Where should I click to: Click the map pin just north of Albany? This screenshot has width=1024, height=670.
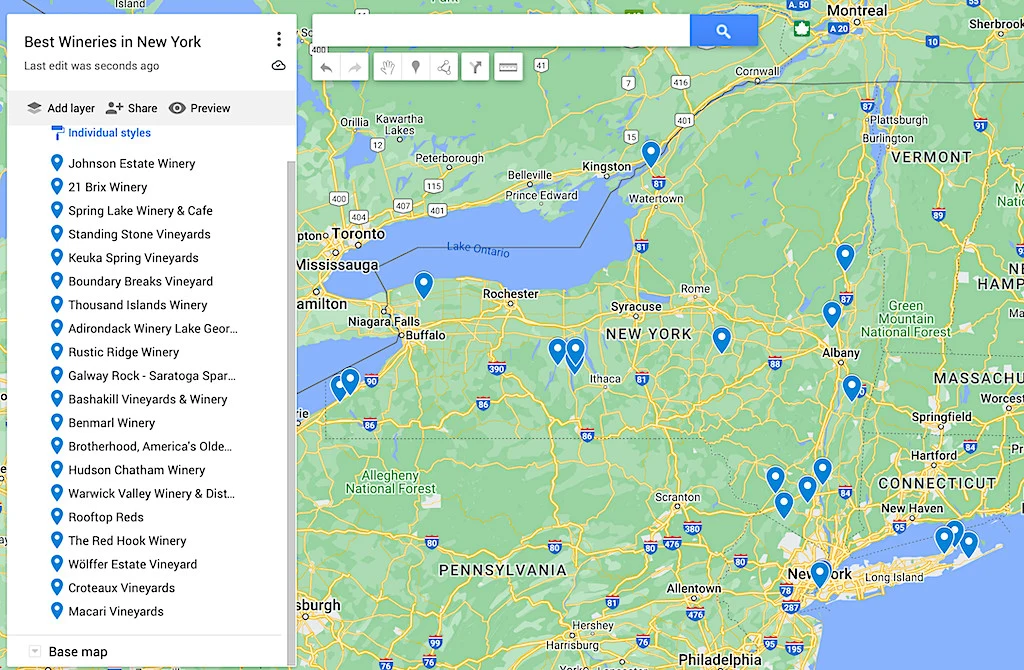coord(831,314)
